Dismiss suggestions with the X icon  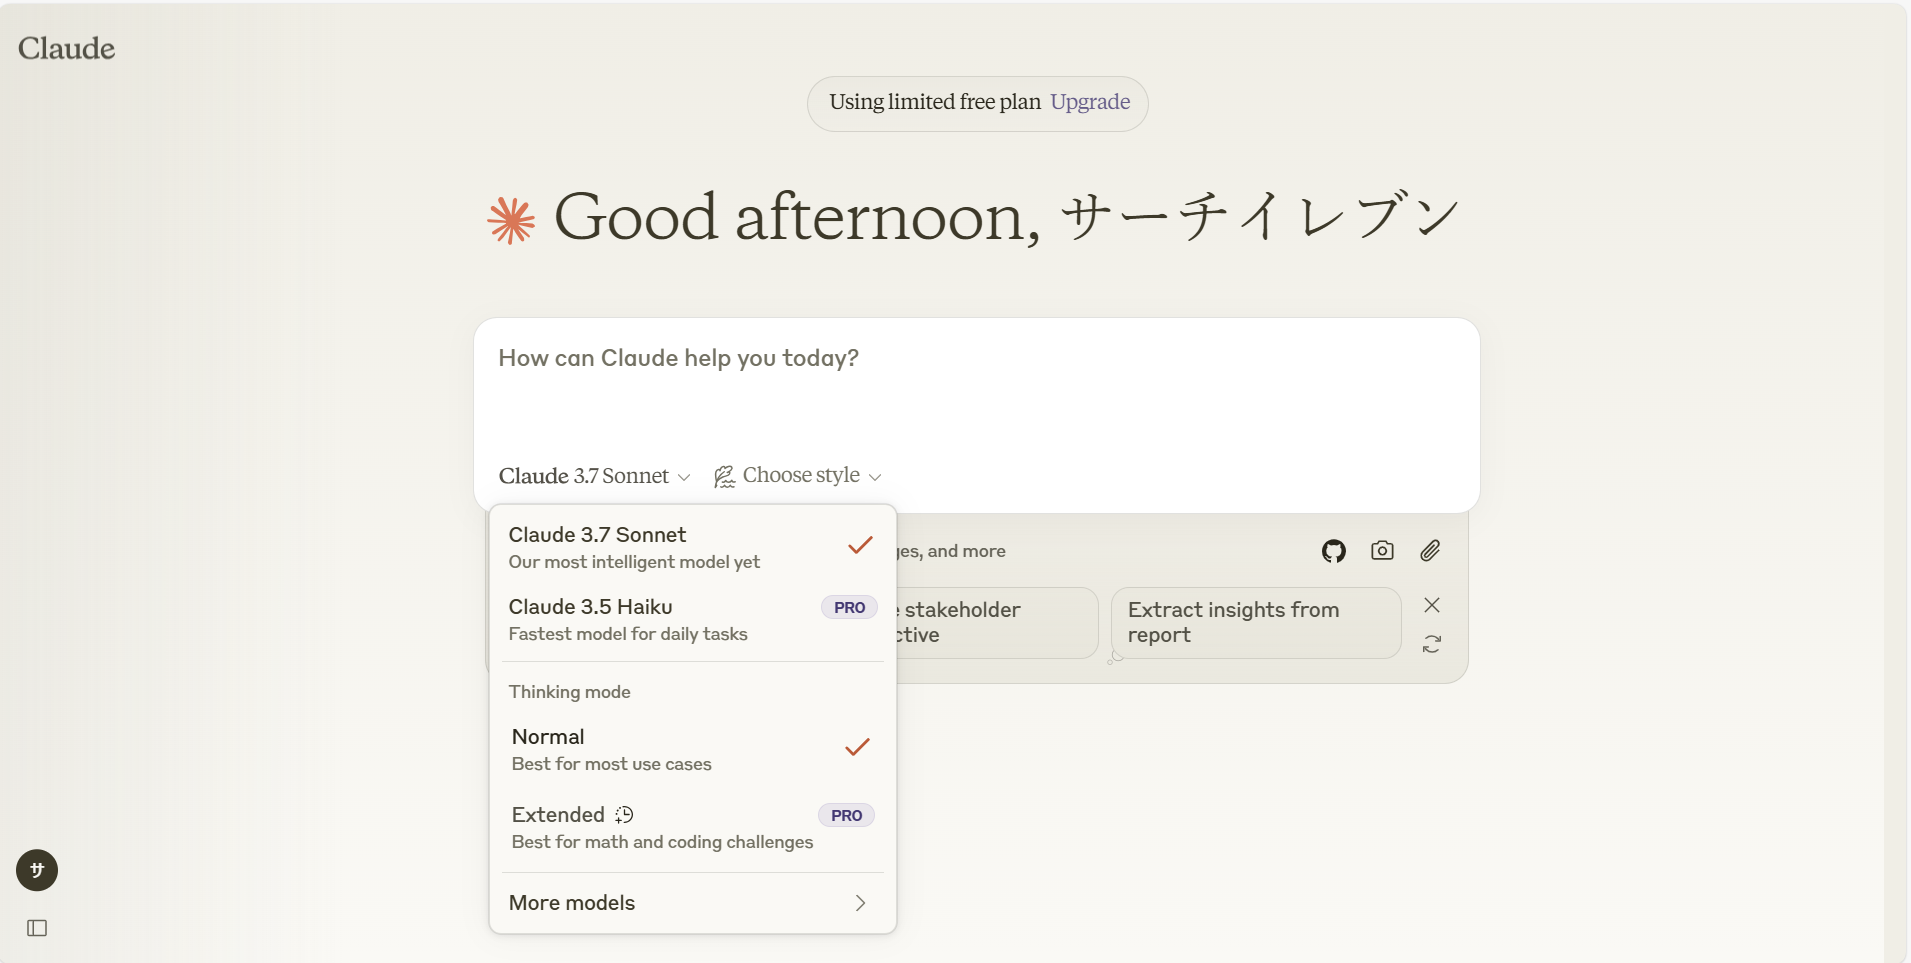click(1431, 605)
